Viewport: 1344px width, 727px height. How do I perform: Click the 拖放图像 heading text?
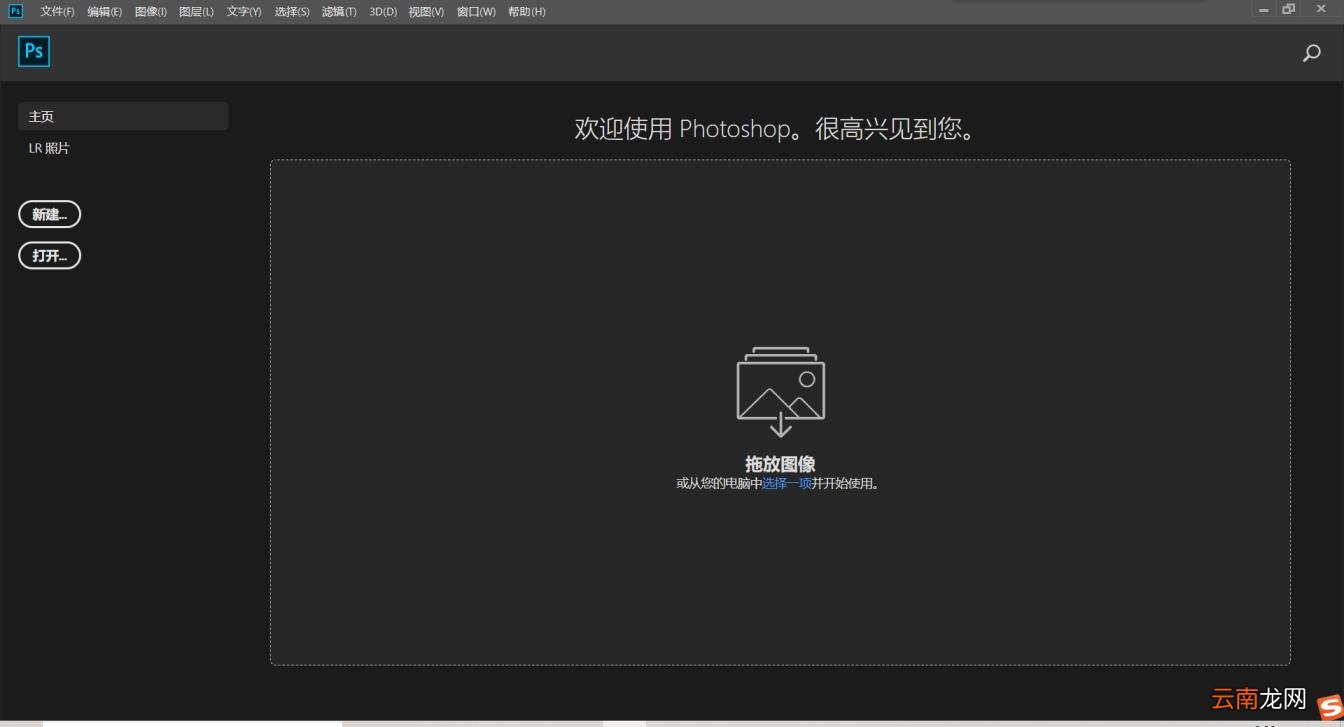point(780,464)
